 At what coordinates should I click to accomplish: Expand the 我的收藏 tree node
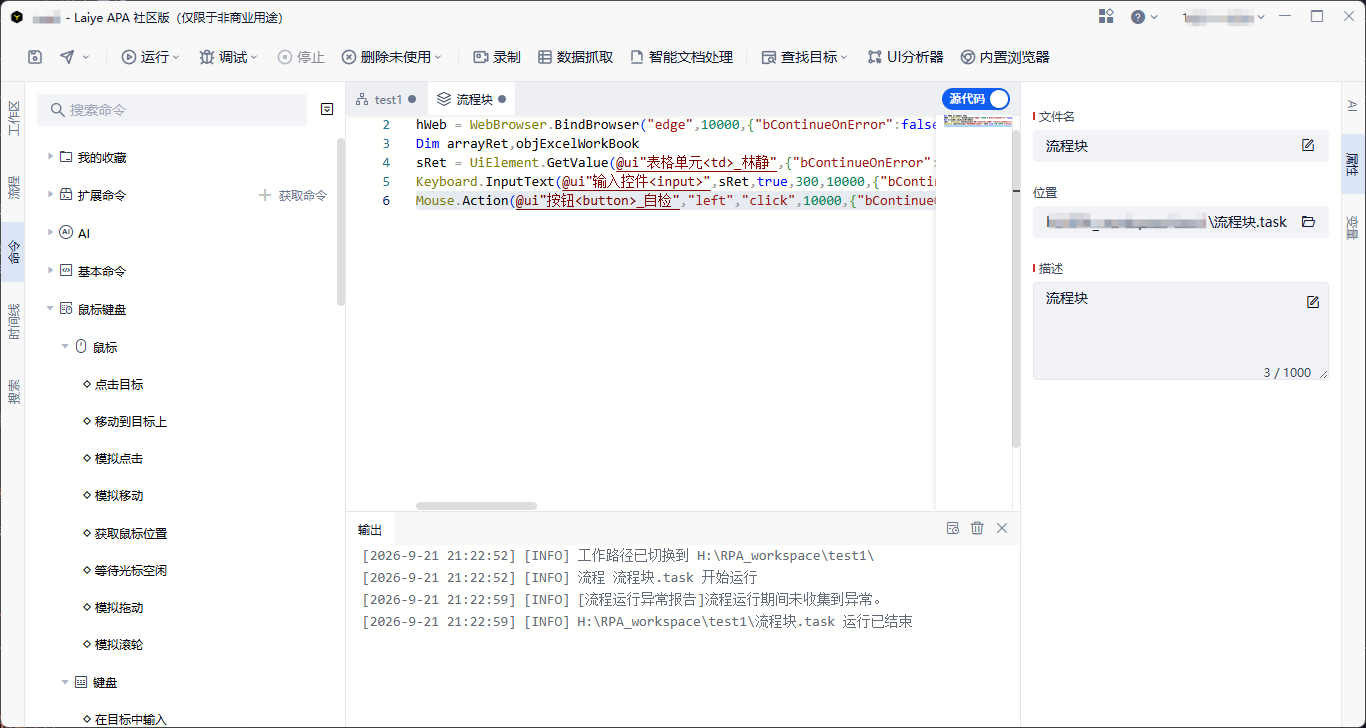(x=50, y=157)
